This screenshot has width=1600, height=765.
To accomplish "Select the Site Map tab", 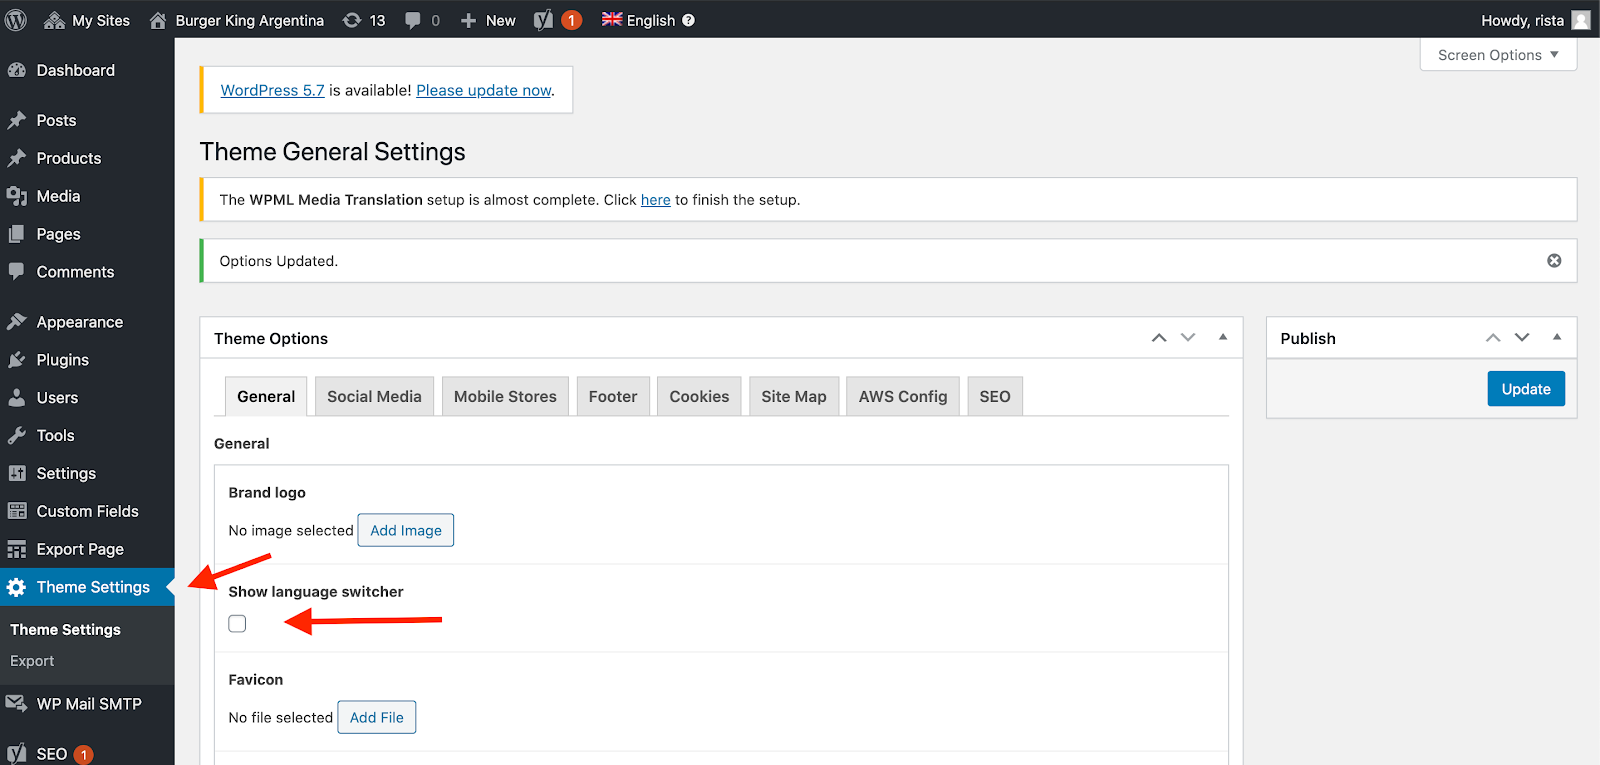I will [794, 396].
